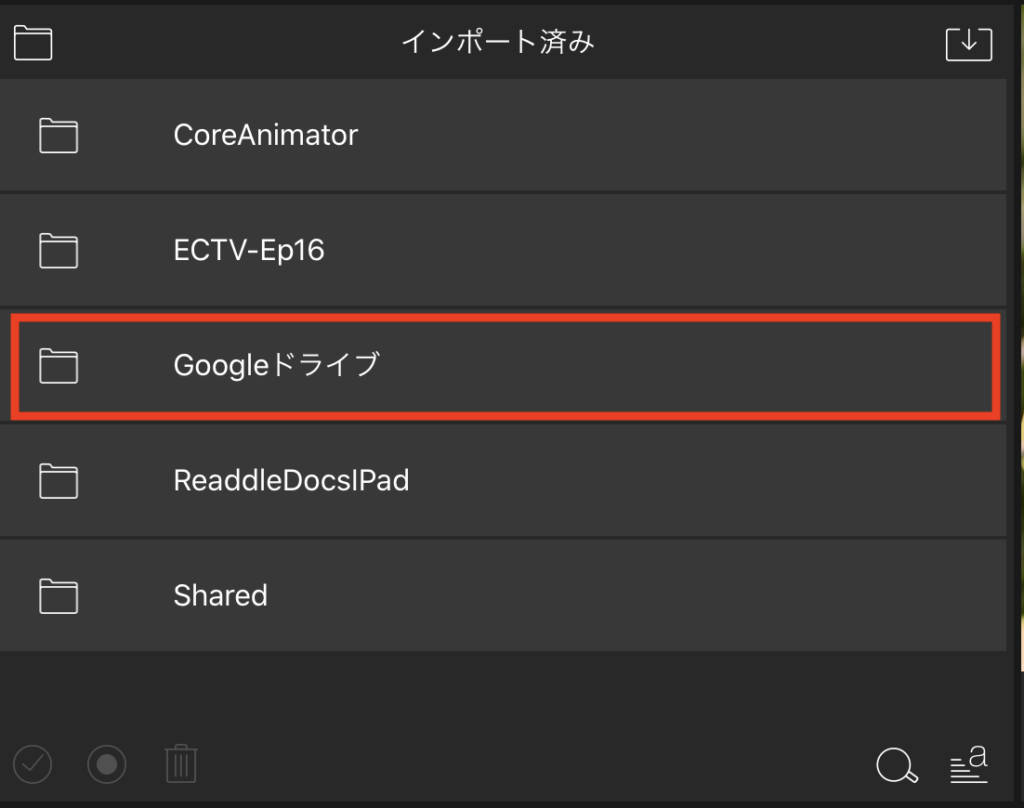Click the Shared folder icon

click(59, 596)
